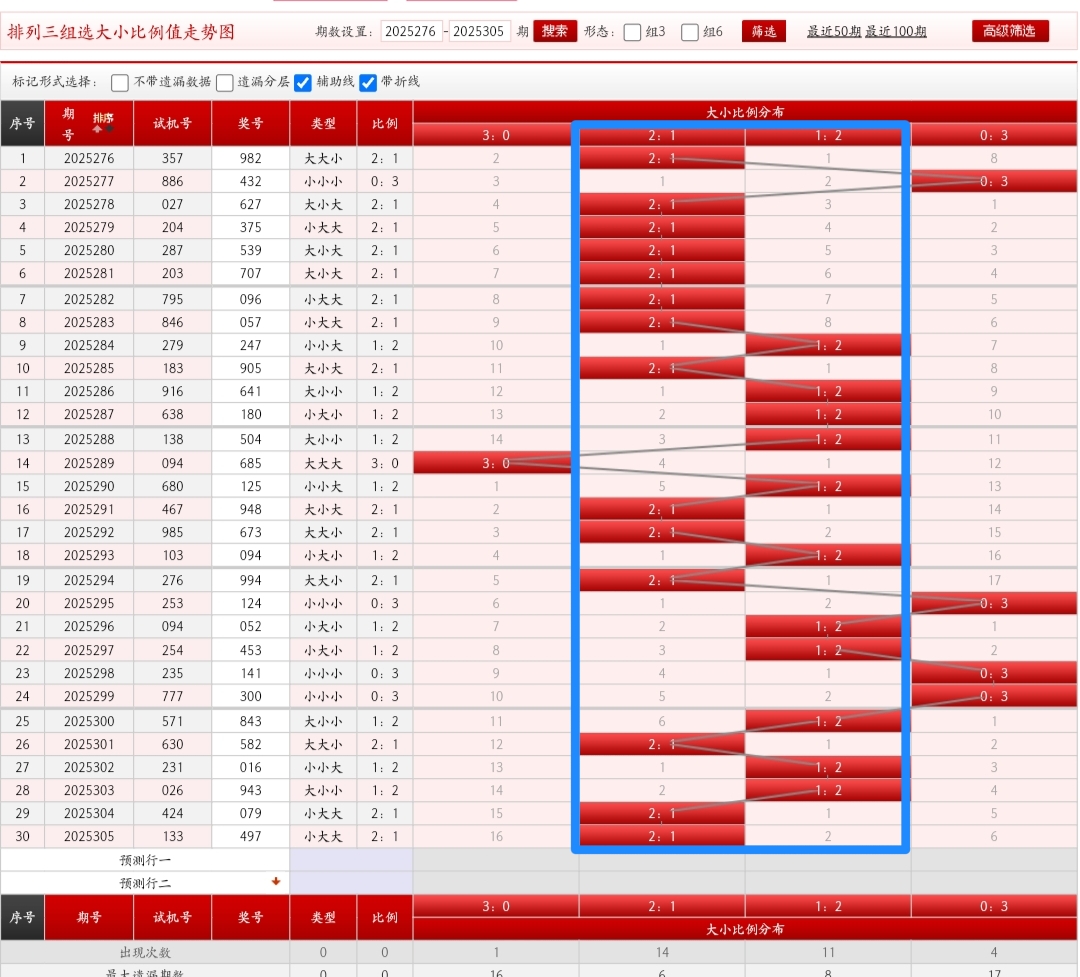The width and height of the screenshot is (1080, 977).
Task: Click the 筛选 filter button
Action: 764,32
